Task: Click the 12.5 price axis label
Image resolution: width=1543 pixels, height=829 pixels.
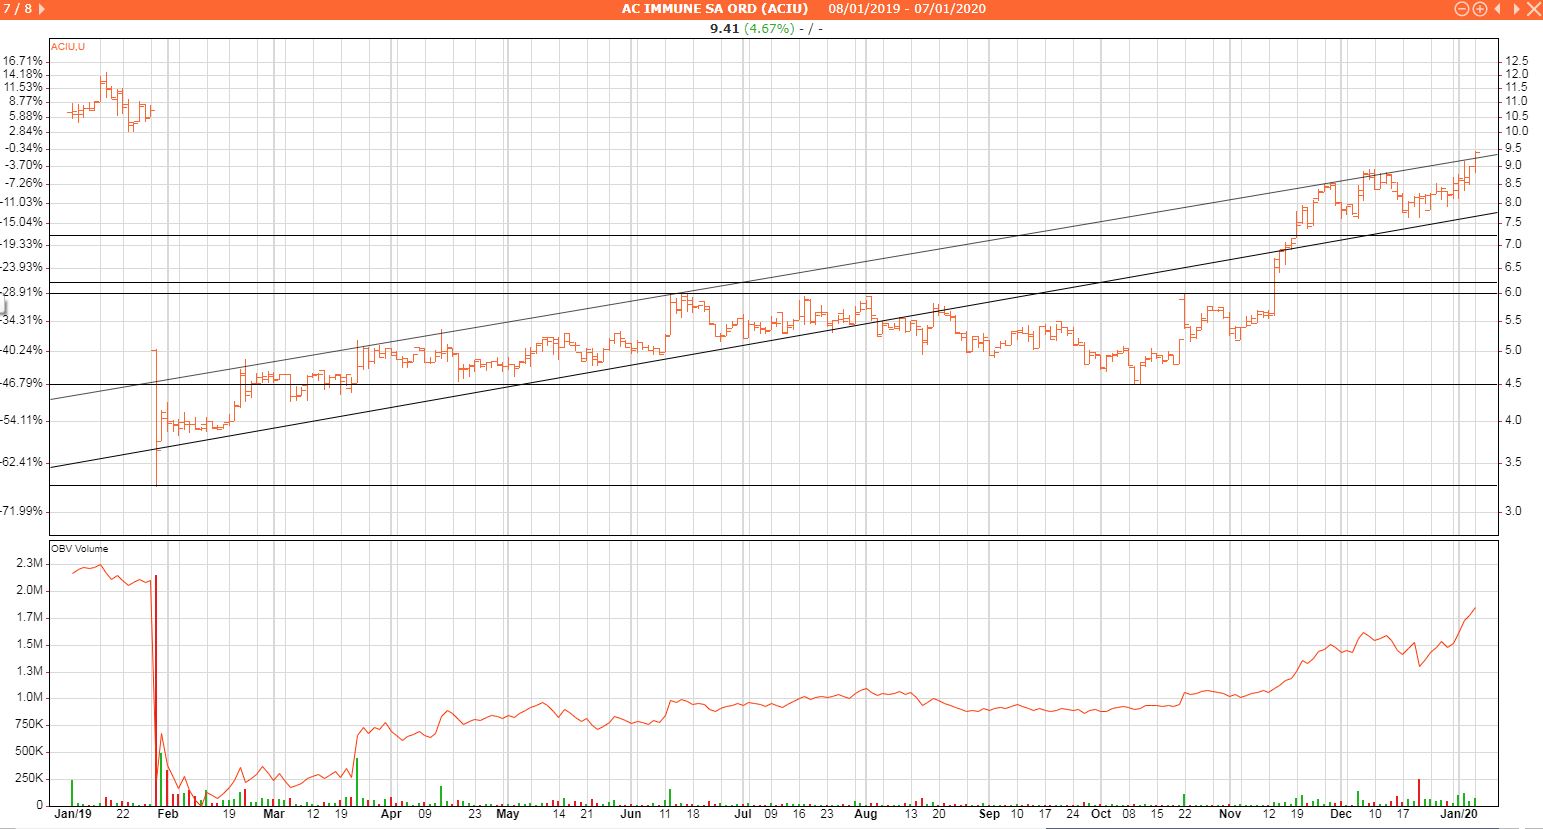Action: [1517, 61]
